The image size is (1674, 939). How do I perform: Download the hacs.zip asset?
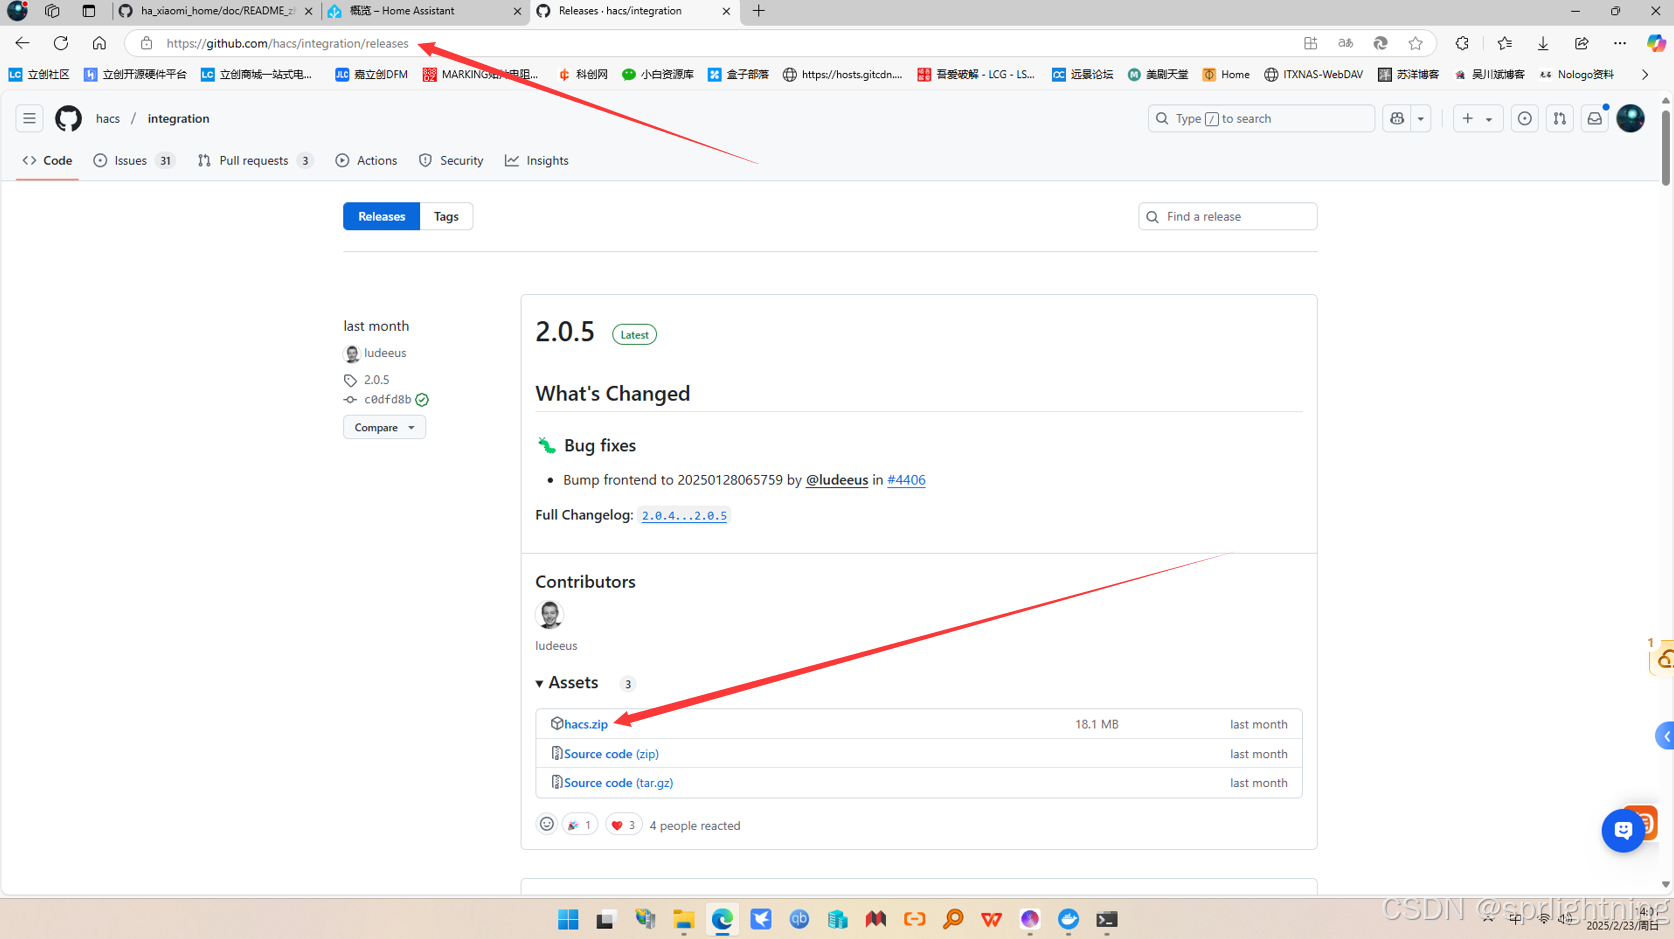(x=586, y=724)
